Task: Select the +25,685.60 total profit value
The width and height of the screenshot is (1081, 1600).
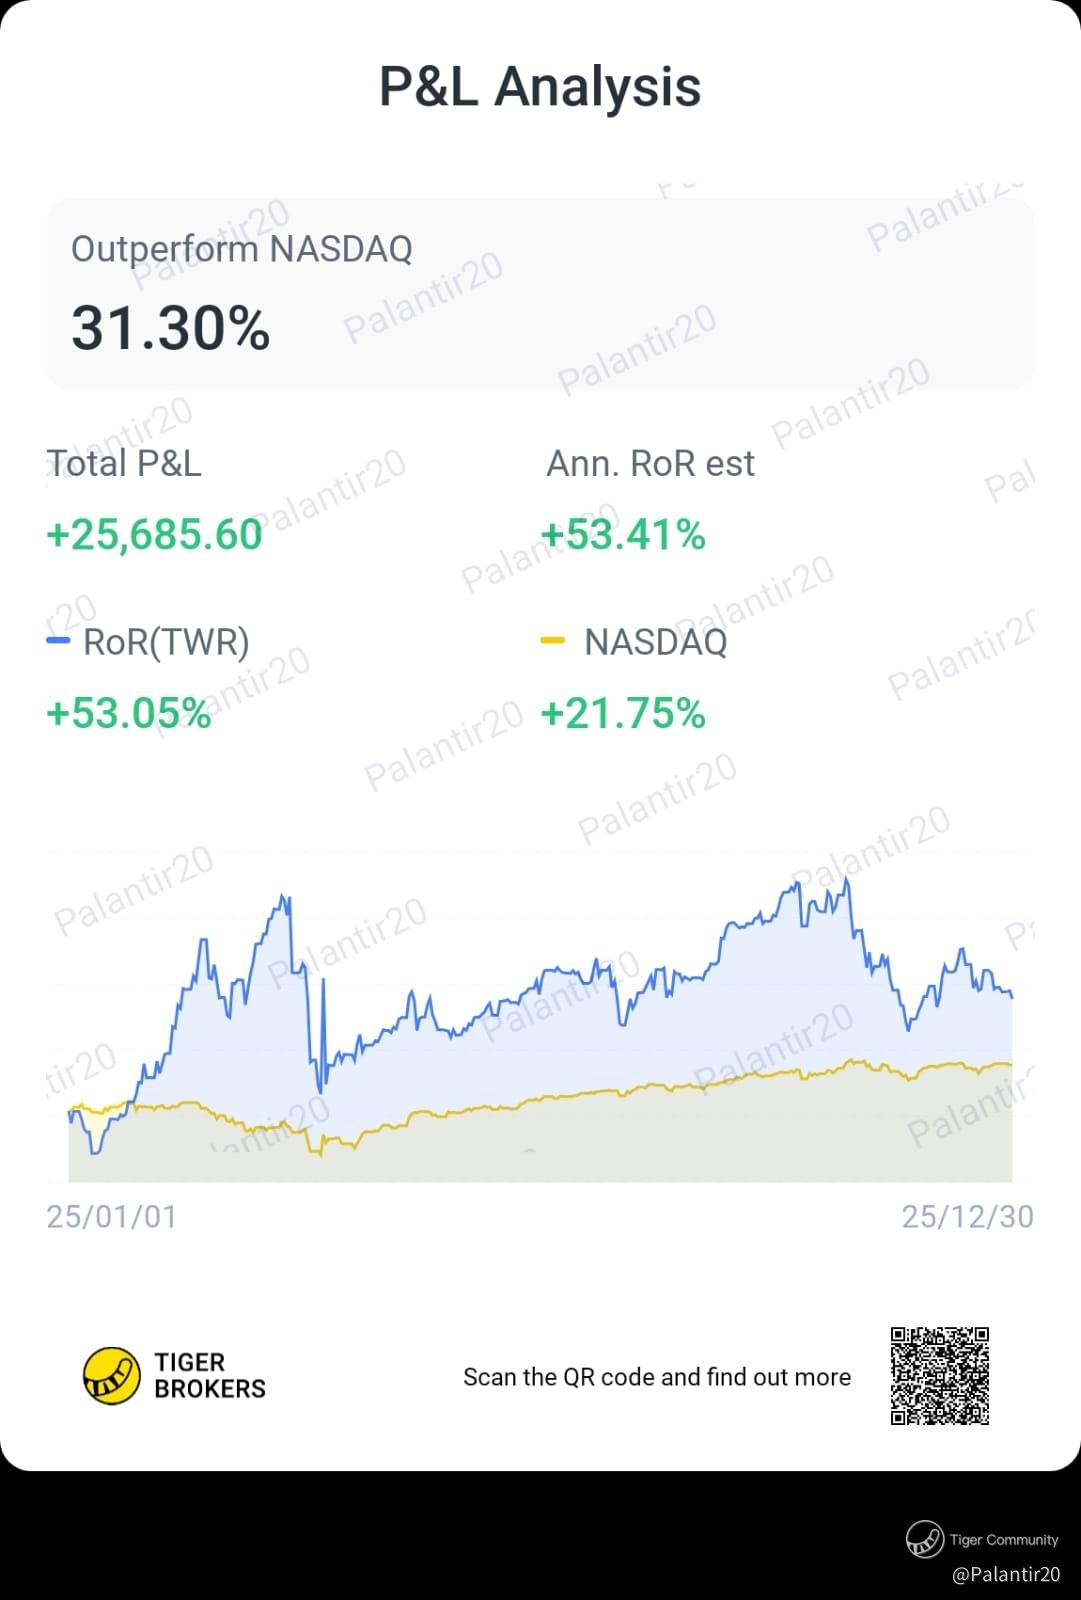Action: (x=154, y=534)
